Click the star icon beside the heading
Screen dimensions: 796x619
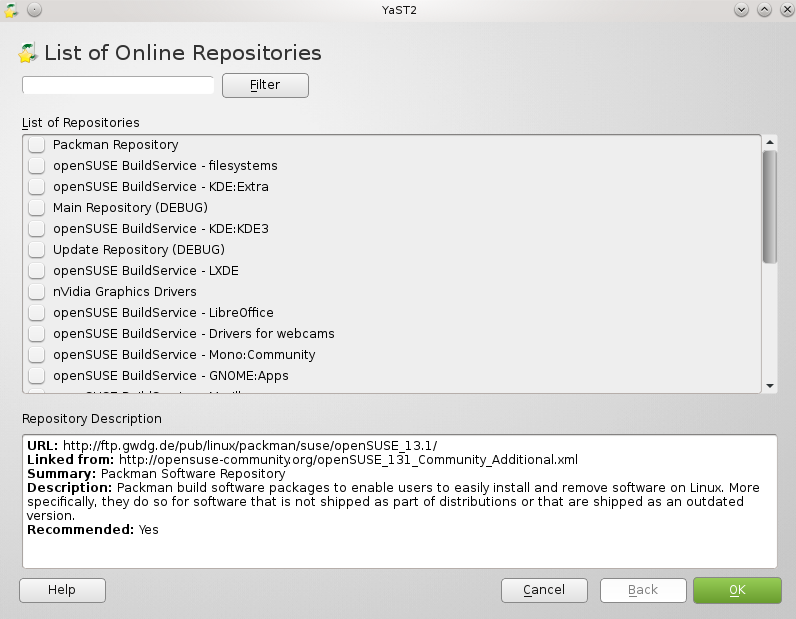click(28, 53)
